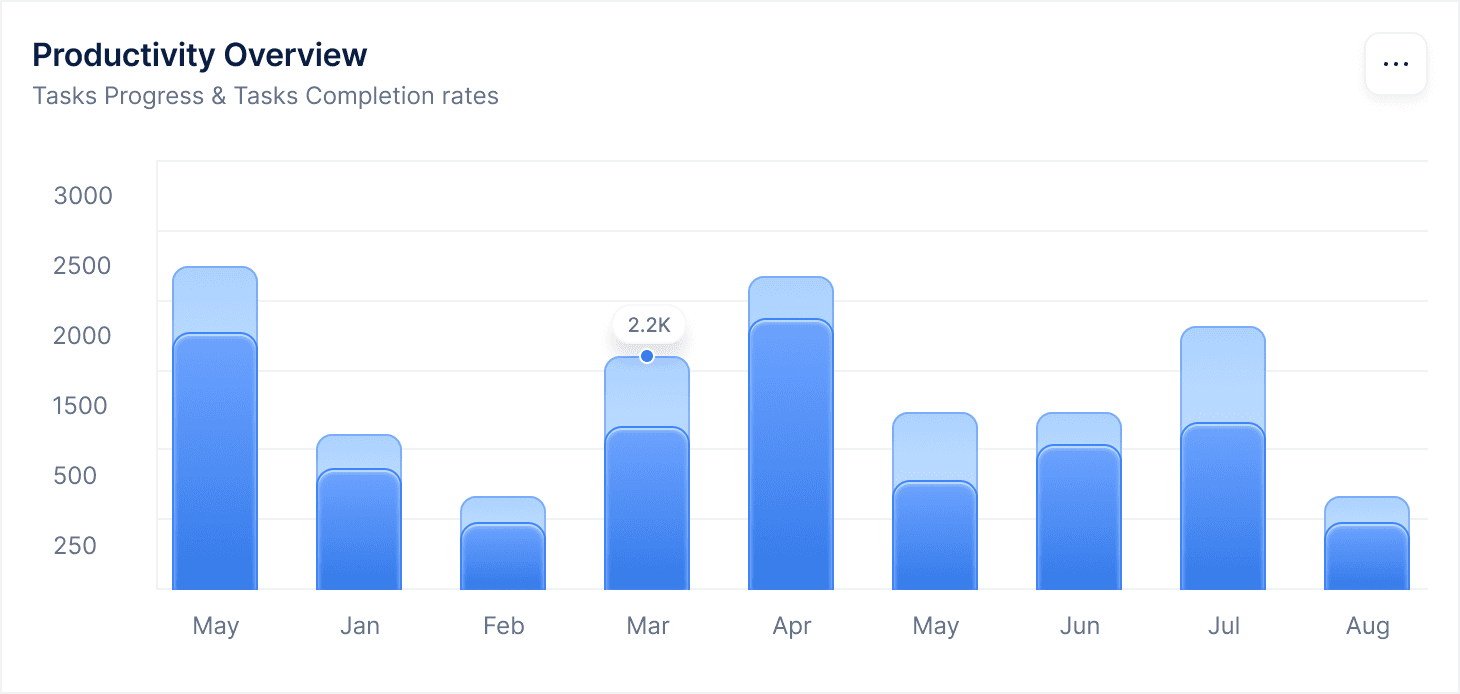Click the lighter top segment of Jul bar
The height and width of the screenshot is (694, 1460).
(1223, 375)
